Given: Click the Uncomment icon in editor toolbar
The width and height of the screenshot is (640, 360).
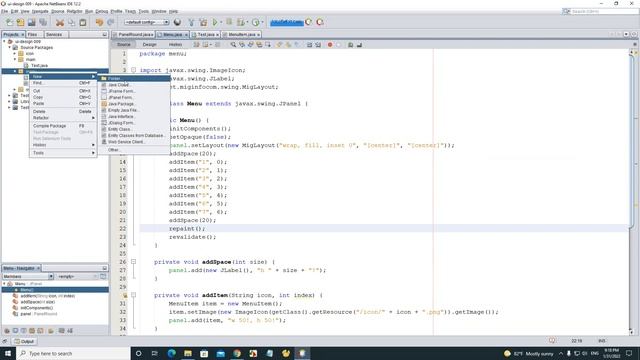Looking at the screenshot, I should click(x=359, y=45).
